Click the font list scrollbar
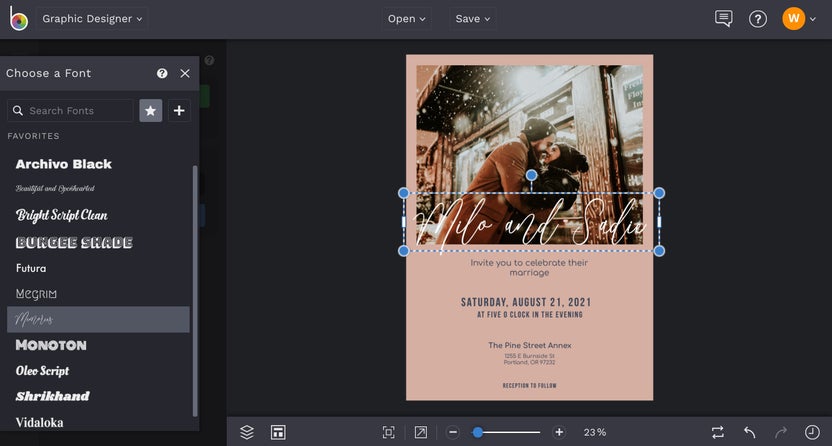 click(195, 291)
